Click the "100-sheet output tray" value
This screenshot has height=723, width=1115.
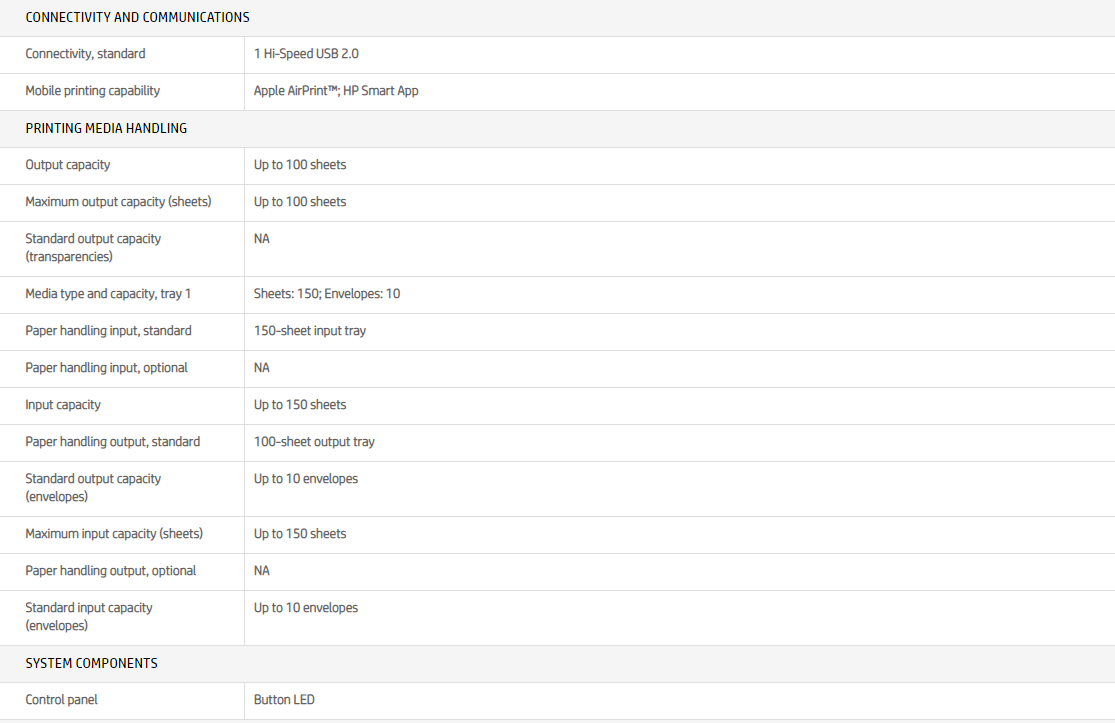click(x=314, y=442)
